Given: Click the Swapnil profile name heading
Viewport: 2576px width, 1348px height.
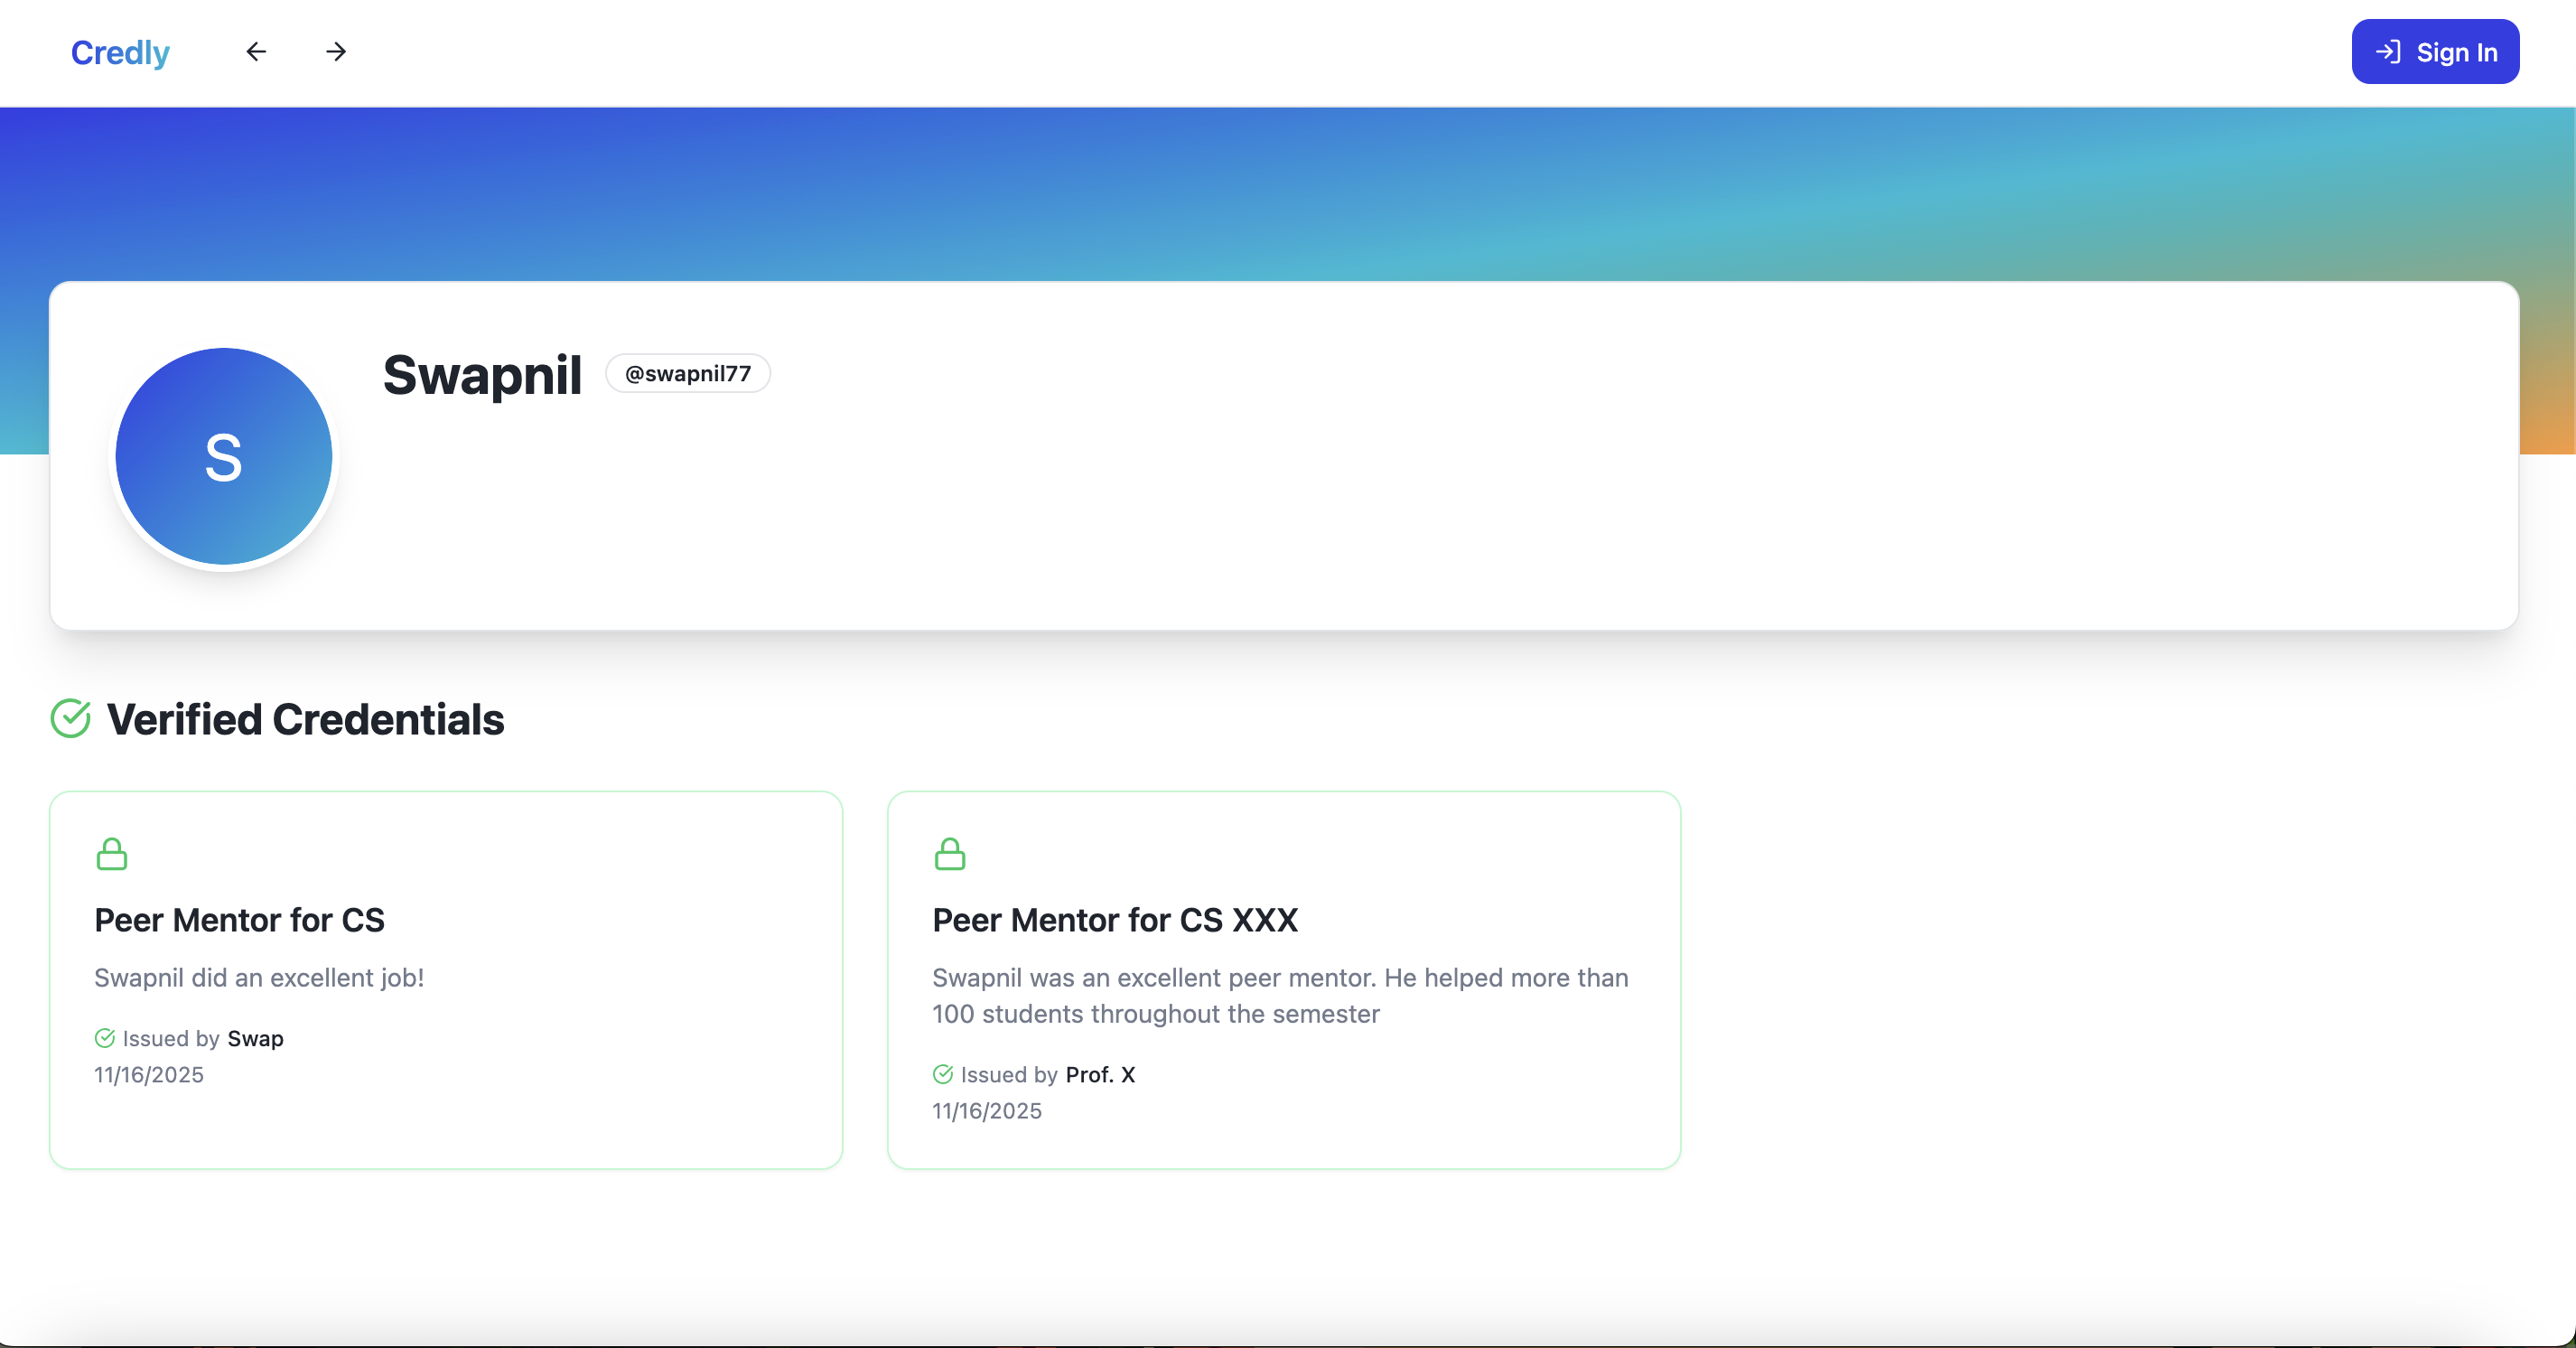Looking at the screenshot, I should (482, 375).
